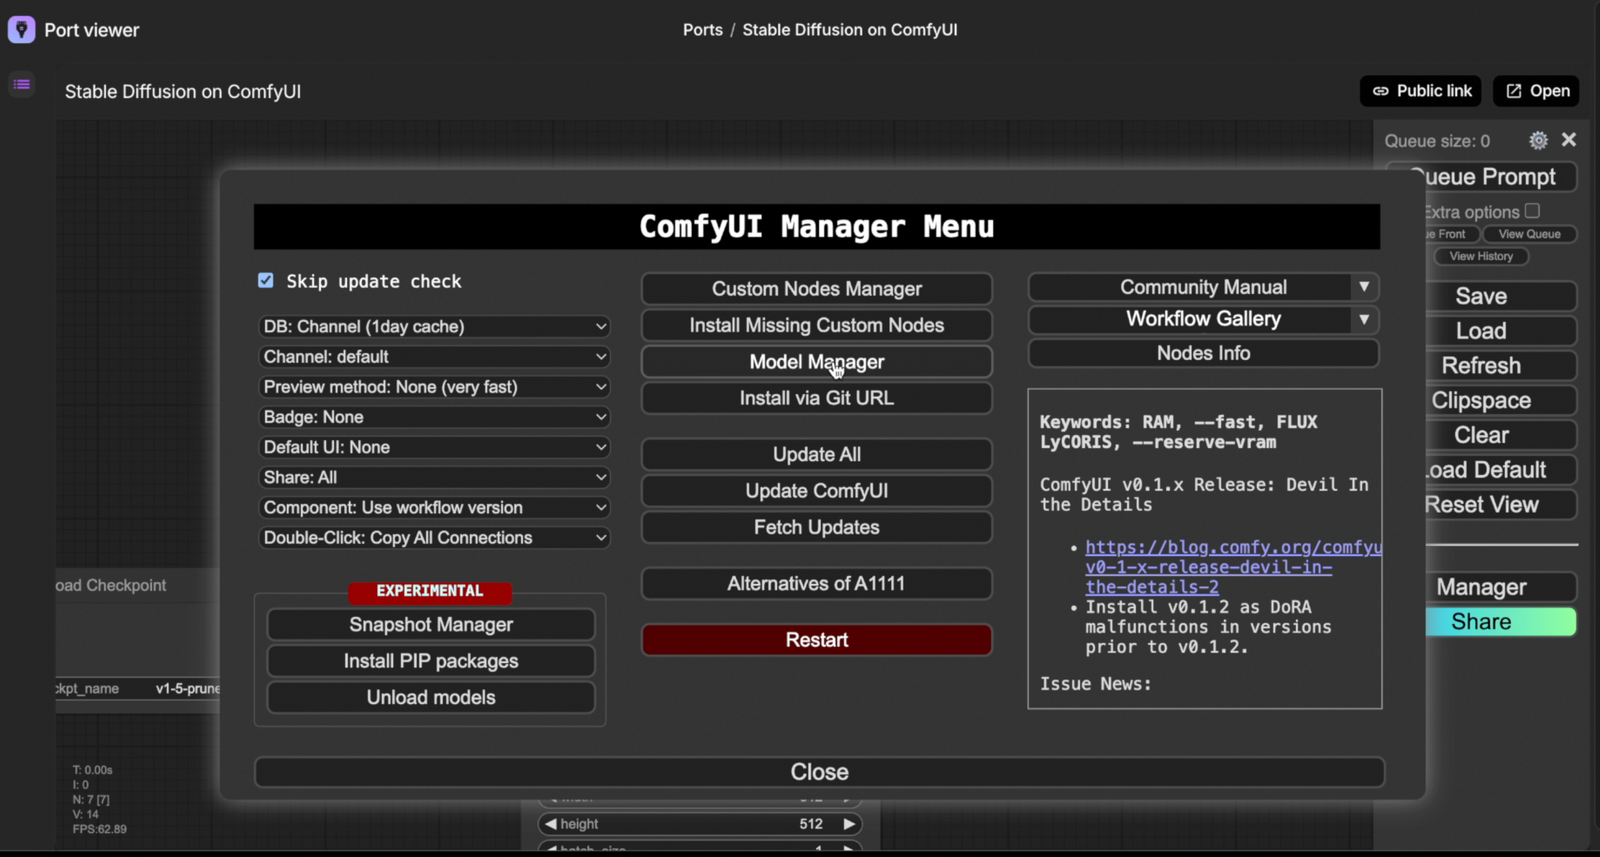1600x857 pixels.
Task: Close the queue panel with X icon
Action: click(1569, 140)
